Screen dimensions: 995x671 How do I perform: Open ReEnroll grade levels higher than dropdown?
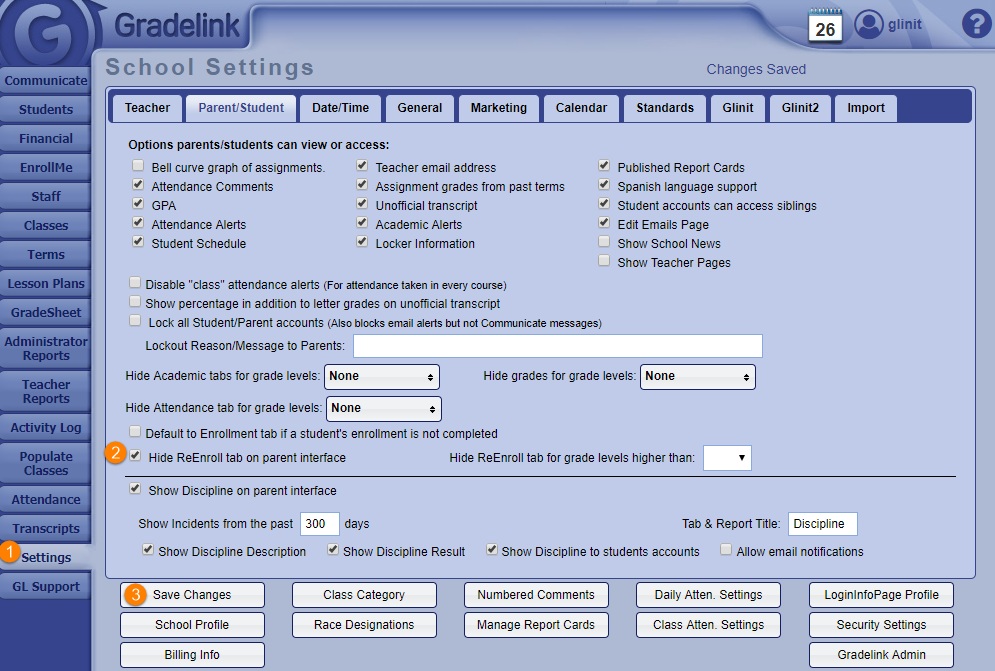click(727, 458)
